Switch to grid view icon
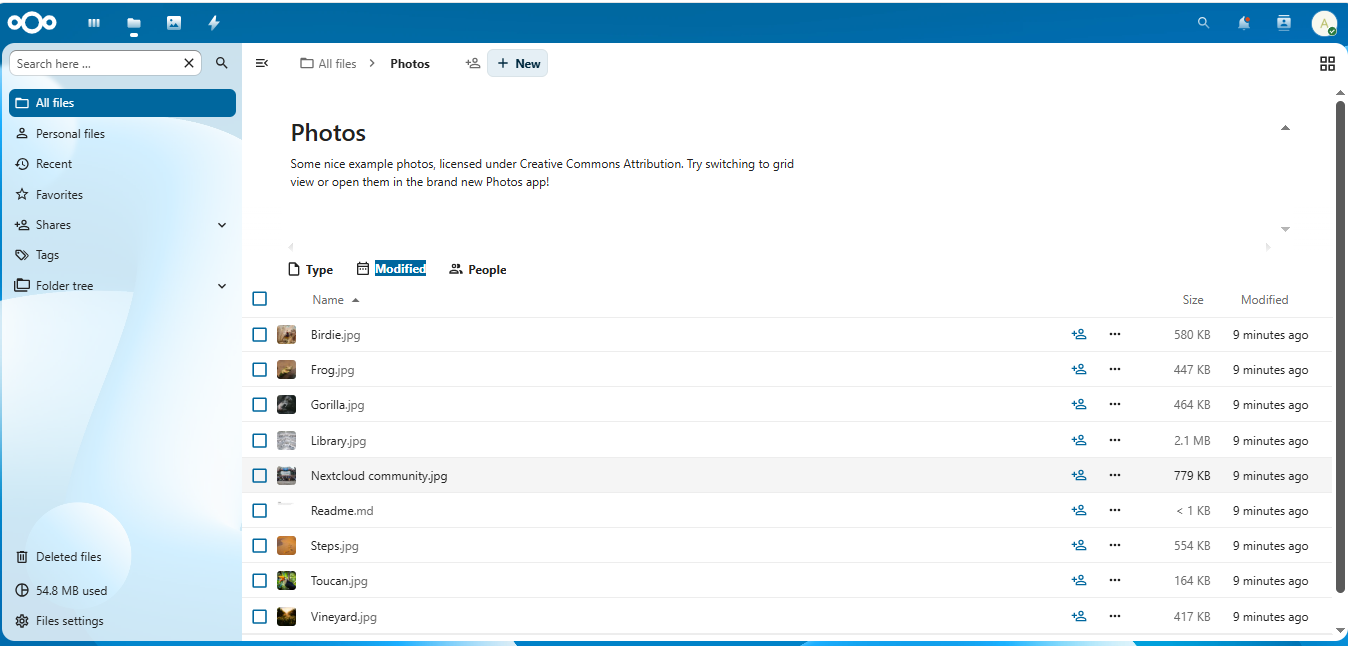This screenshot has height=646, width=1348. 1327,63
